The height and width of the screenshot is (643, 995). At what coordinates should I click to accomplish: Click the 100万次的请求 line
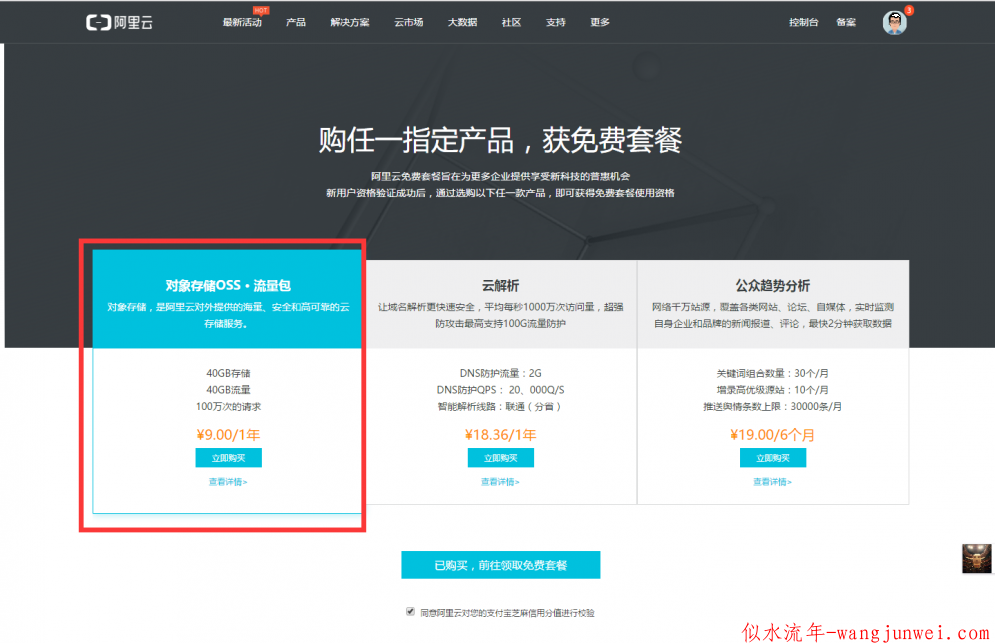click(x=228, y=406)
